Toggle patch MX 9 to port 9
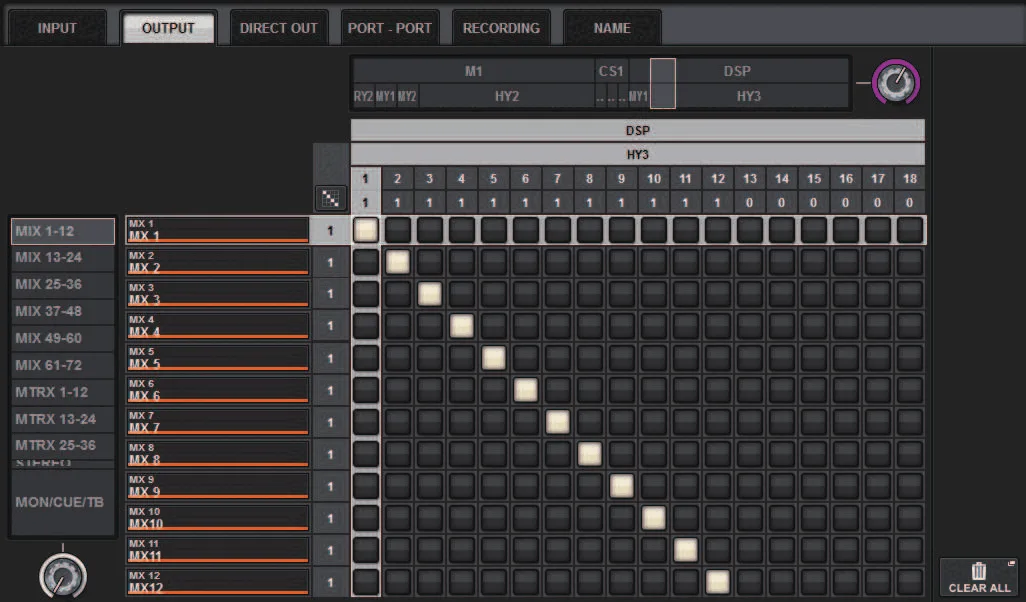 pos(622,486)
